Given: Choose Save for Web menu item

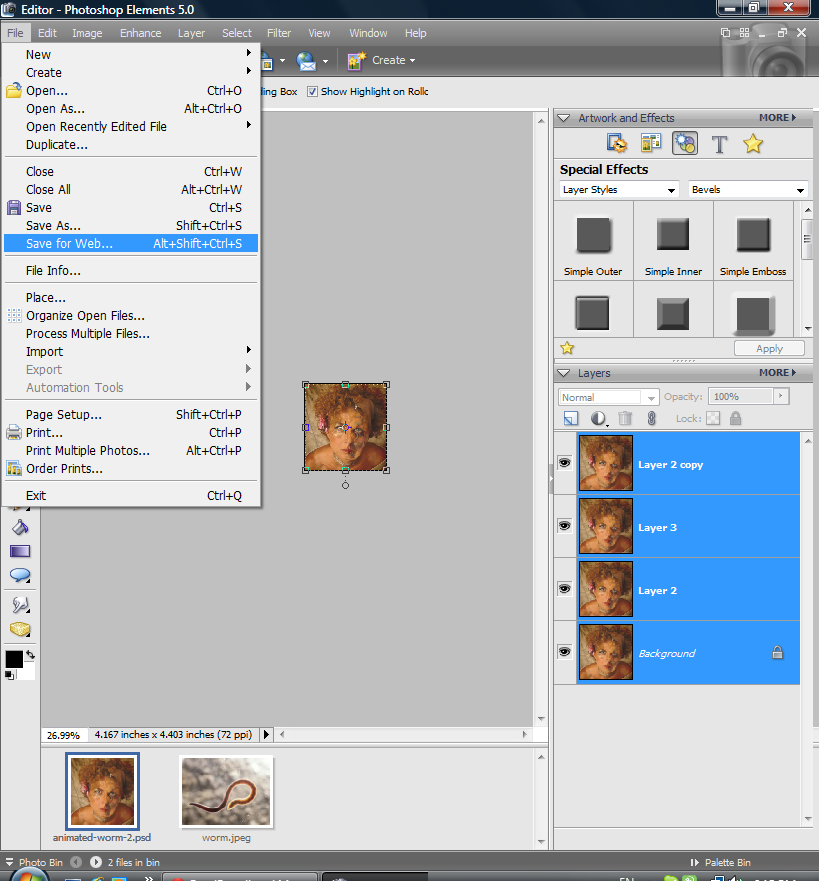Looking at the screenshot, I should point(130,243).
